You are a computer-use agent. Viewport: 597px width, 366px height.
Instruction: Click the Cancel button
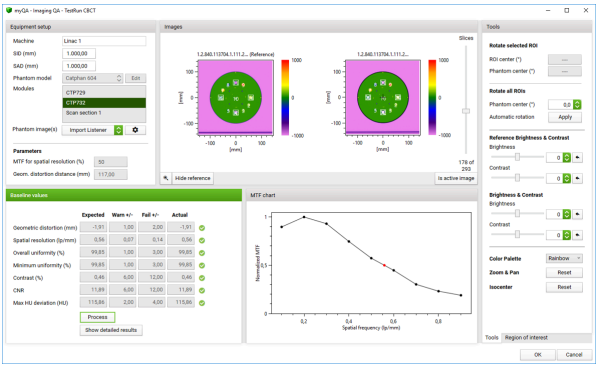pos(574,355)
